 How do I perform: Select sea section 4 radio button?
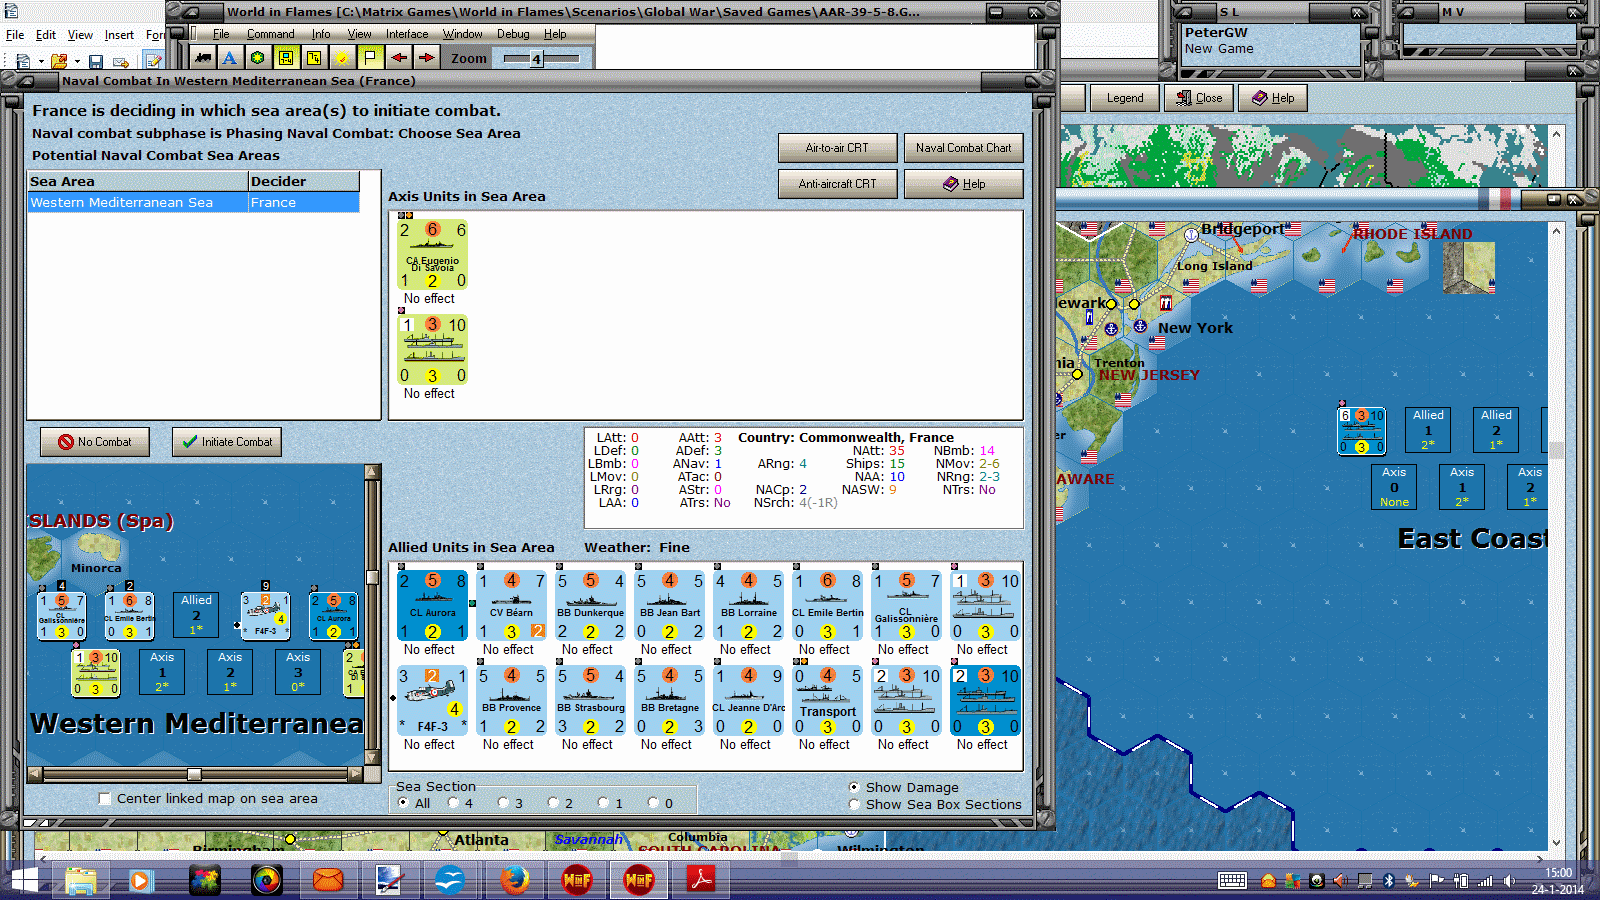pos(453,803)
